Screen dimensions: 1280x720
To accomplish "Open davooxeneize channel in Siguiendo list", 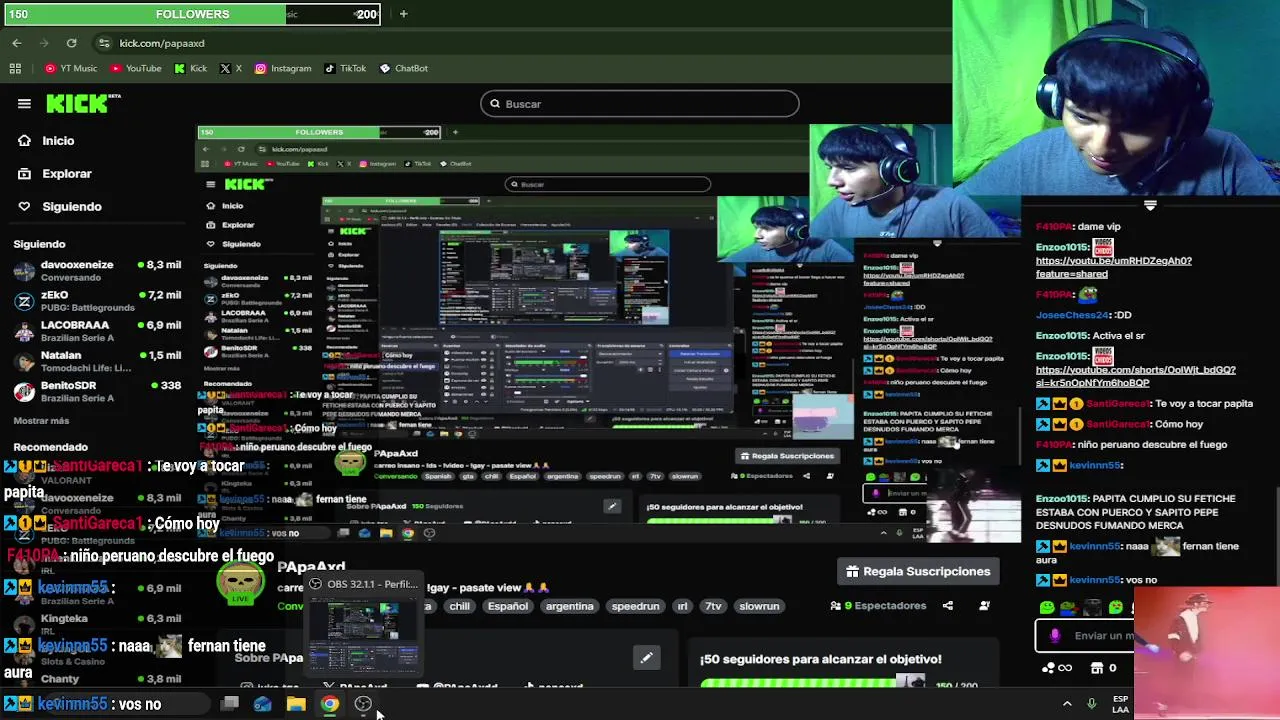I will [x=97, y=271].
